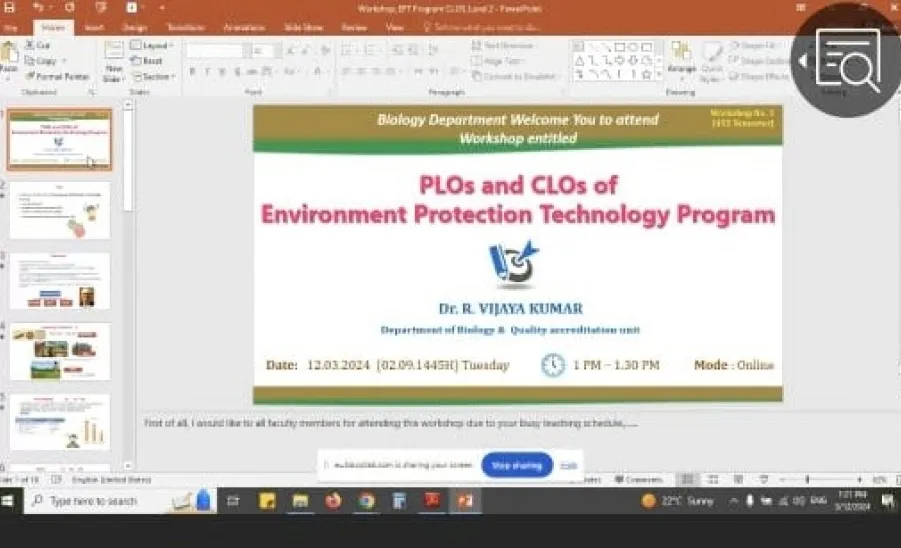Click in the speaker notes pane text
This screenshot has height=548, width=901.
point(391,423)
